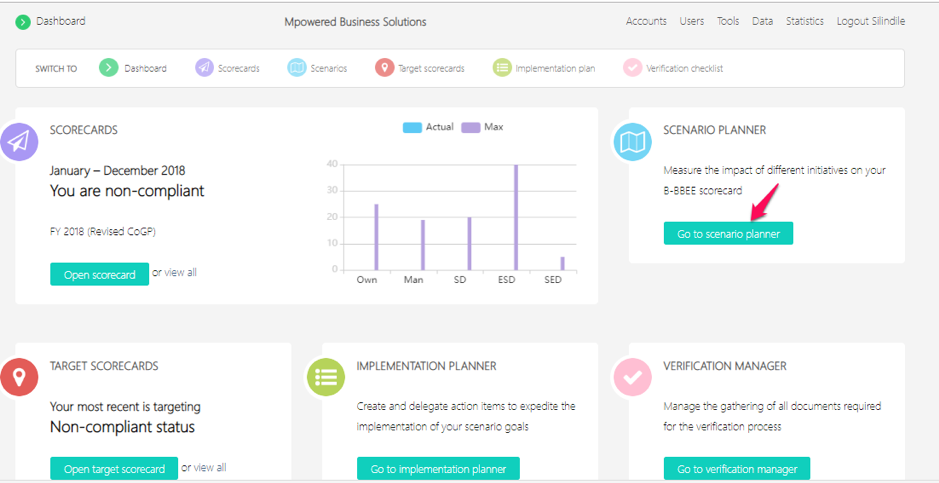939x483 pixels.
Task: Click the TARGET SCORECARDS heading
Action: point(104,366)
